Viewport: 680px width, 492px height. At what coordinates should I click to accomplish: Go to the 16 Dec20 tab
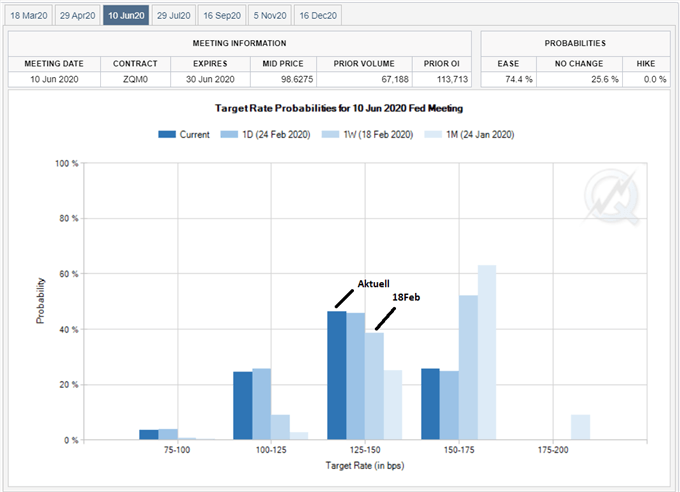[318, 15]
